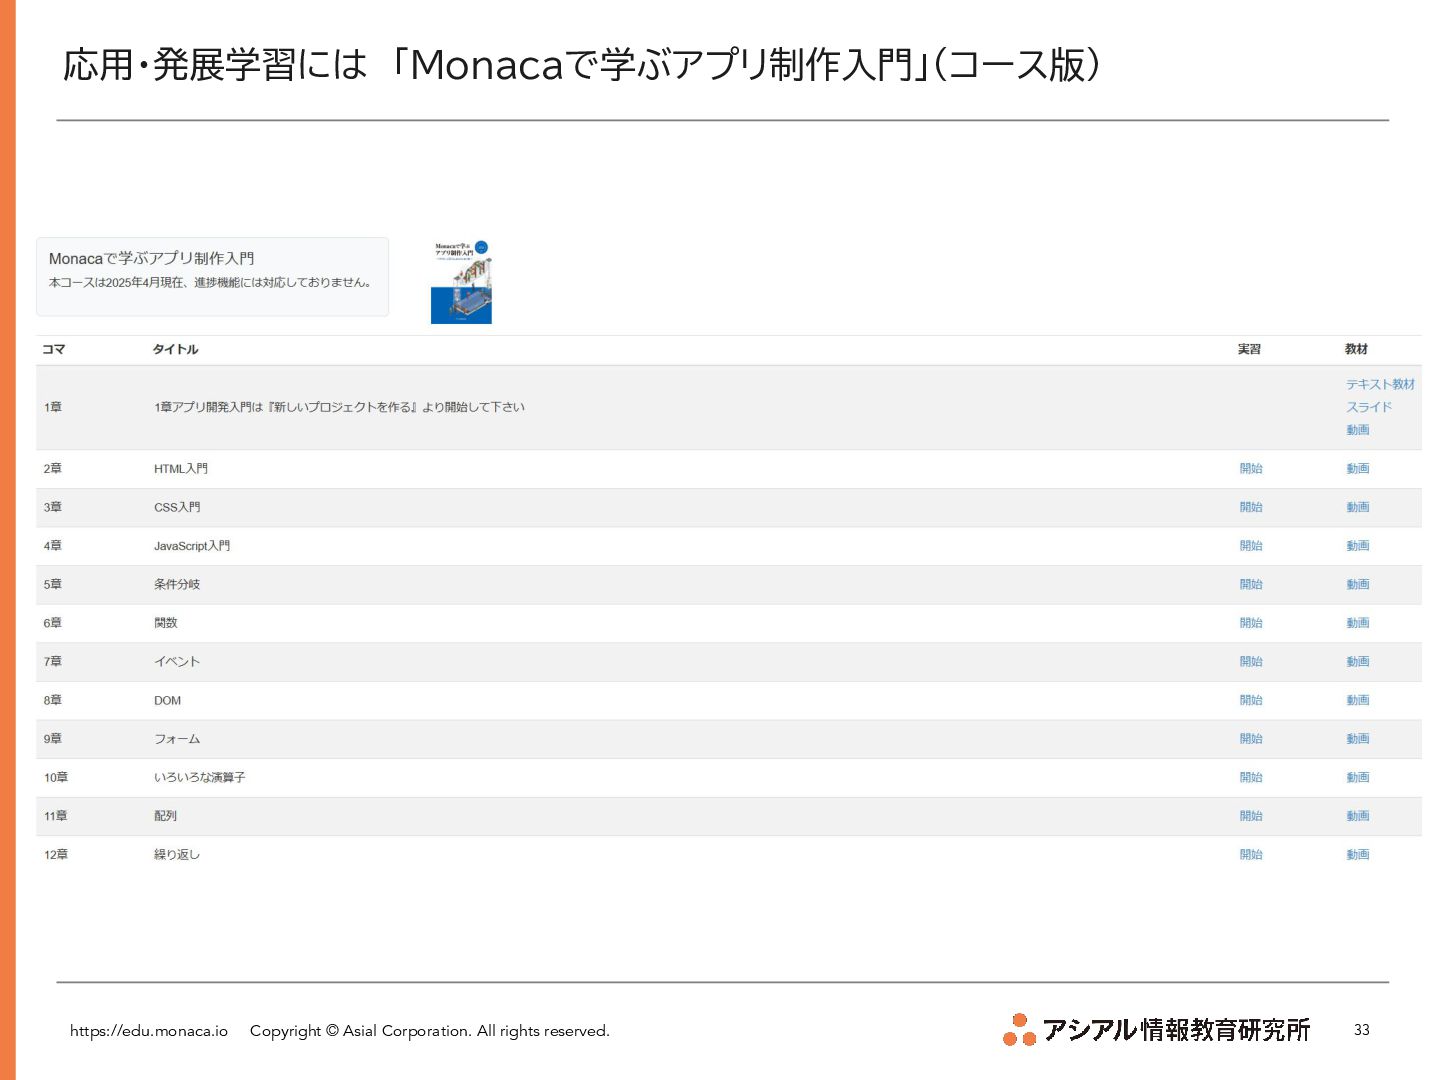Screen dimensions: 1440x1080
Task: Select the イベント title cell
Action: pyautogui.click(x=177, y=662)
